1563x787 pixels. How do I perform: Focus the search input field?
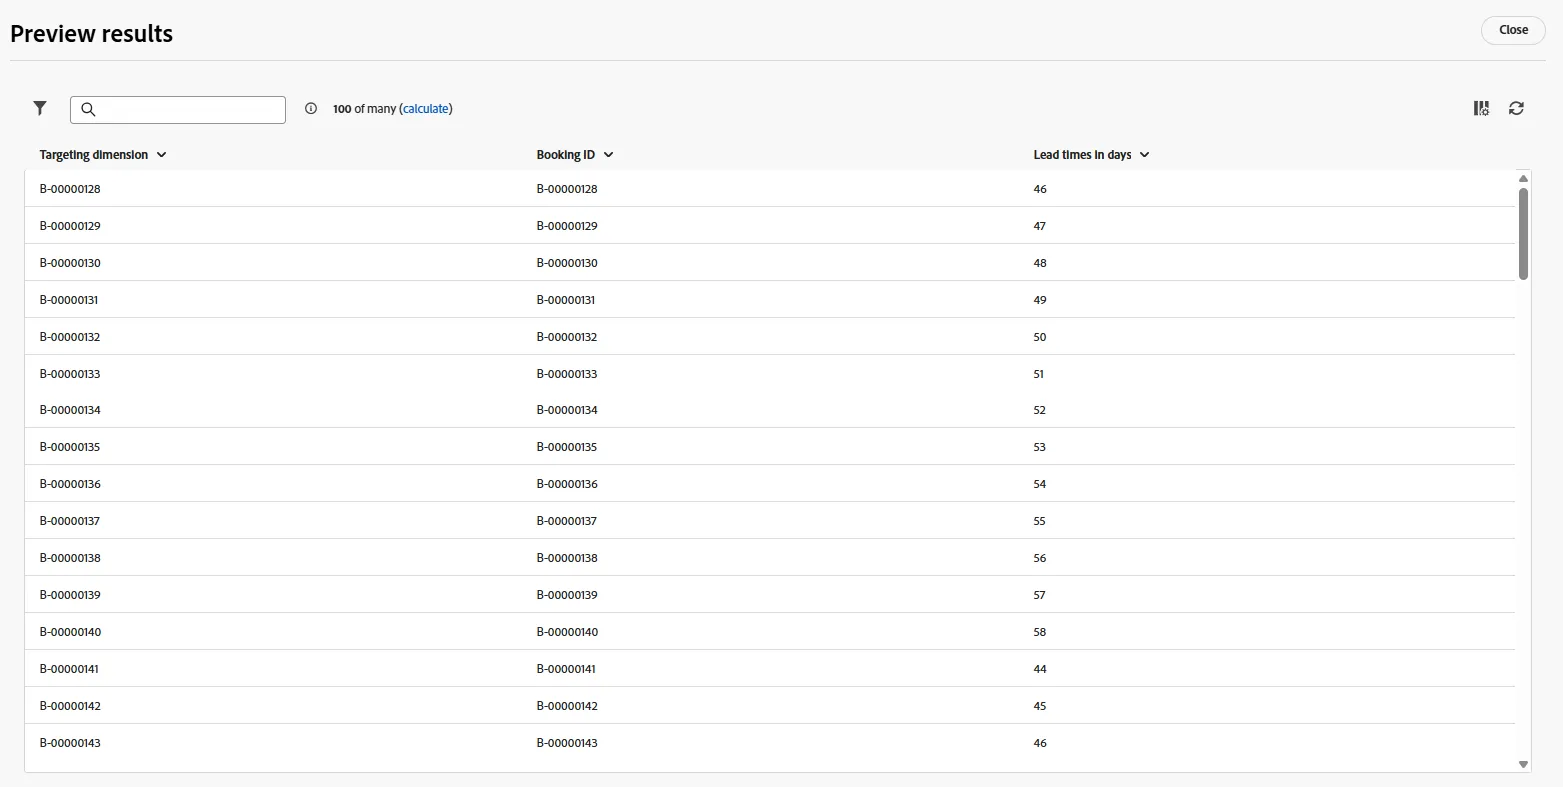coord(178,110)
